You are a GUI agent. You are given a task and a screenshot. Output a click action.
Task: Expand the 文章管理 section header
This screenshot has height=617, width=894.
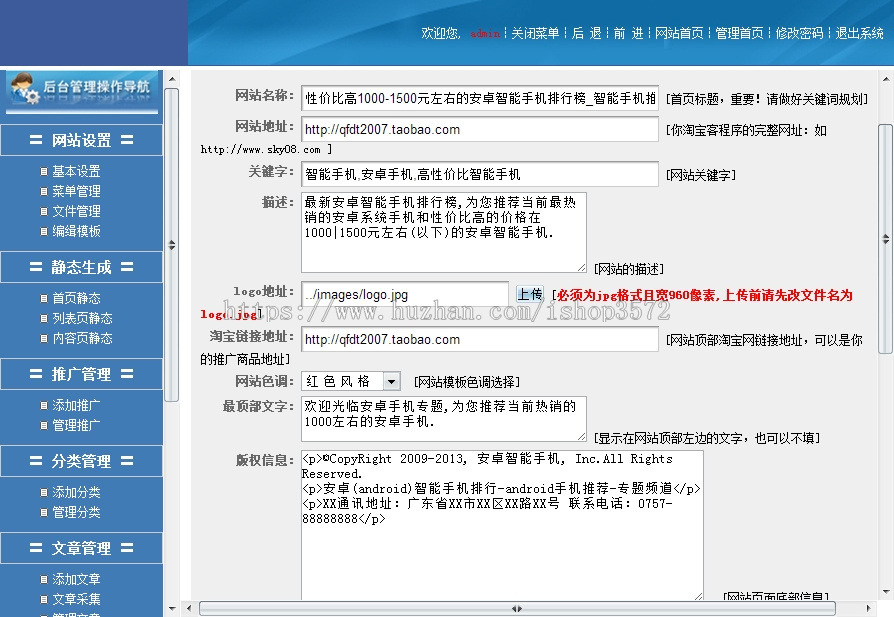[x=81, y=548]
